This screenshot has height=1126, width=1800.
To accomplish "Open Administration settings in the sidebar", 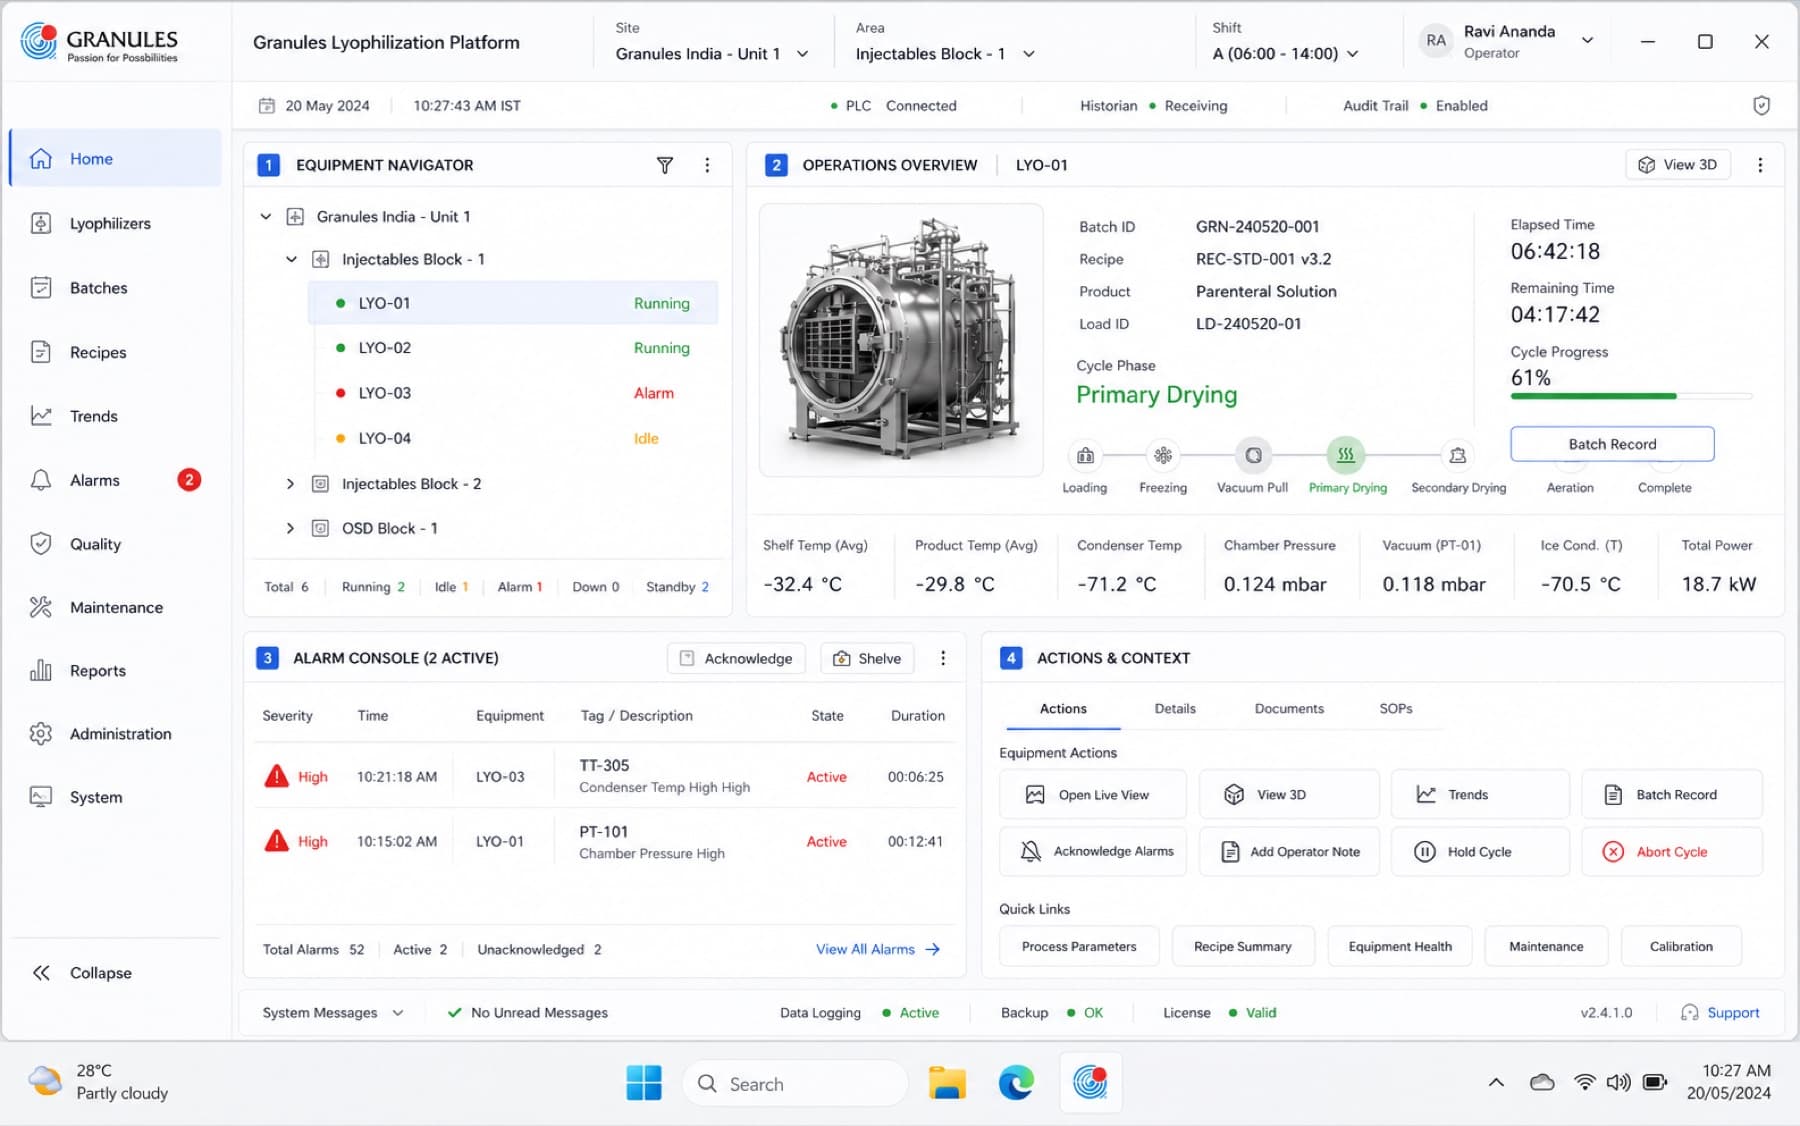I will point(114,734).
